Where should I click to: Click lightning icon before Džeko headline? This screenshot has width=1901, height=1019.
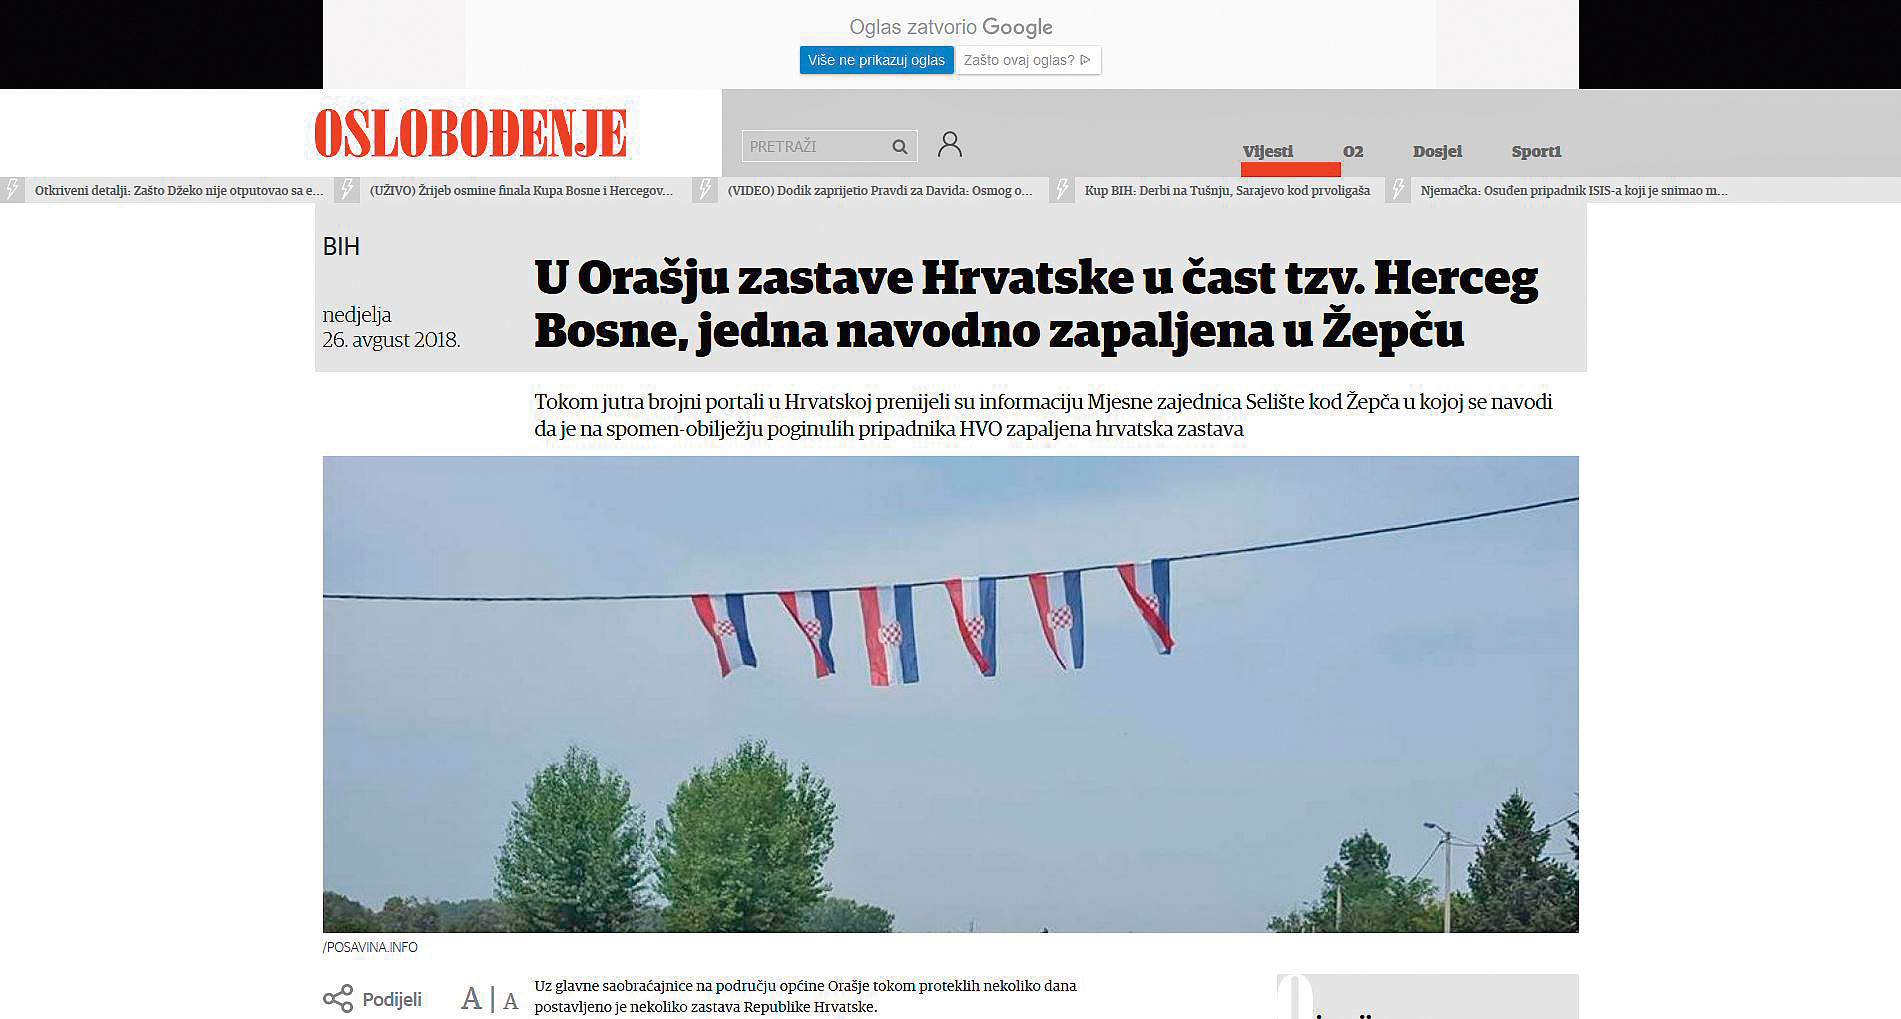[13, 190]
